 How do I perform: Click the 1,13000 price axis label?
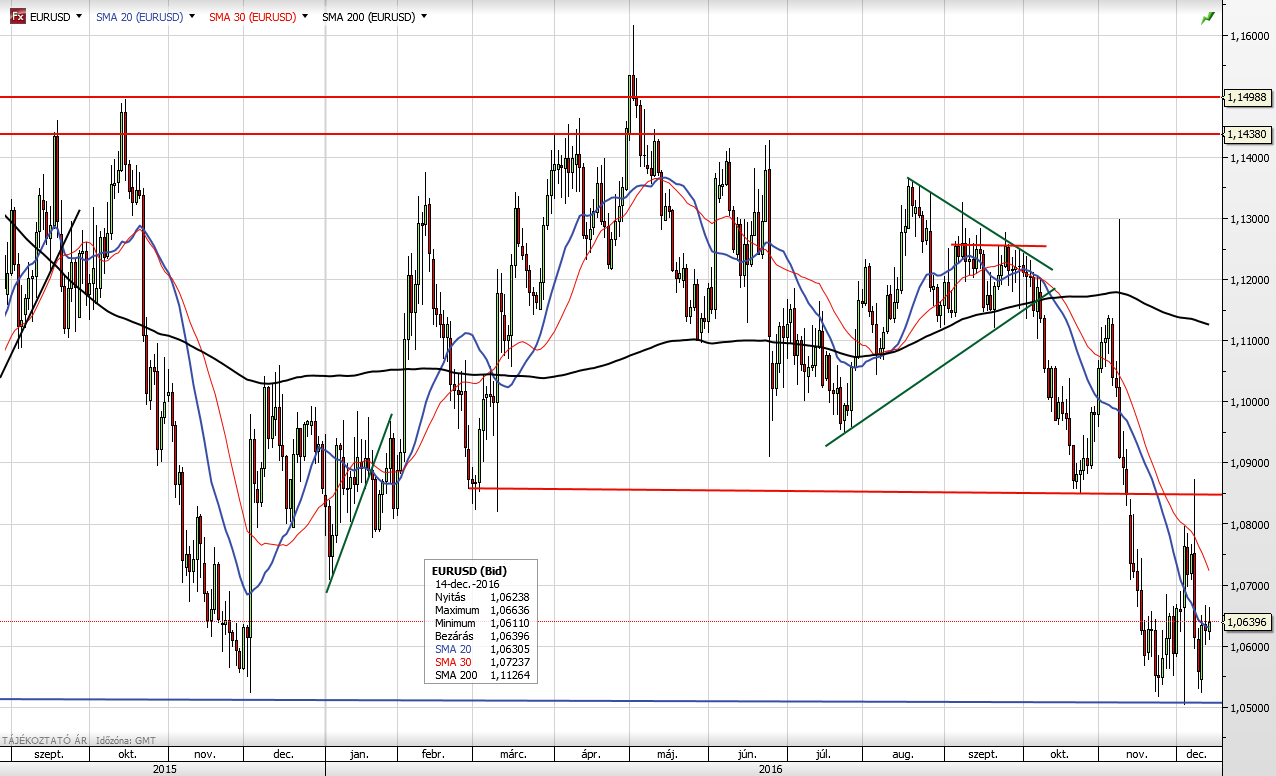(1250, 219)
